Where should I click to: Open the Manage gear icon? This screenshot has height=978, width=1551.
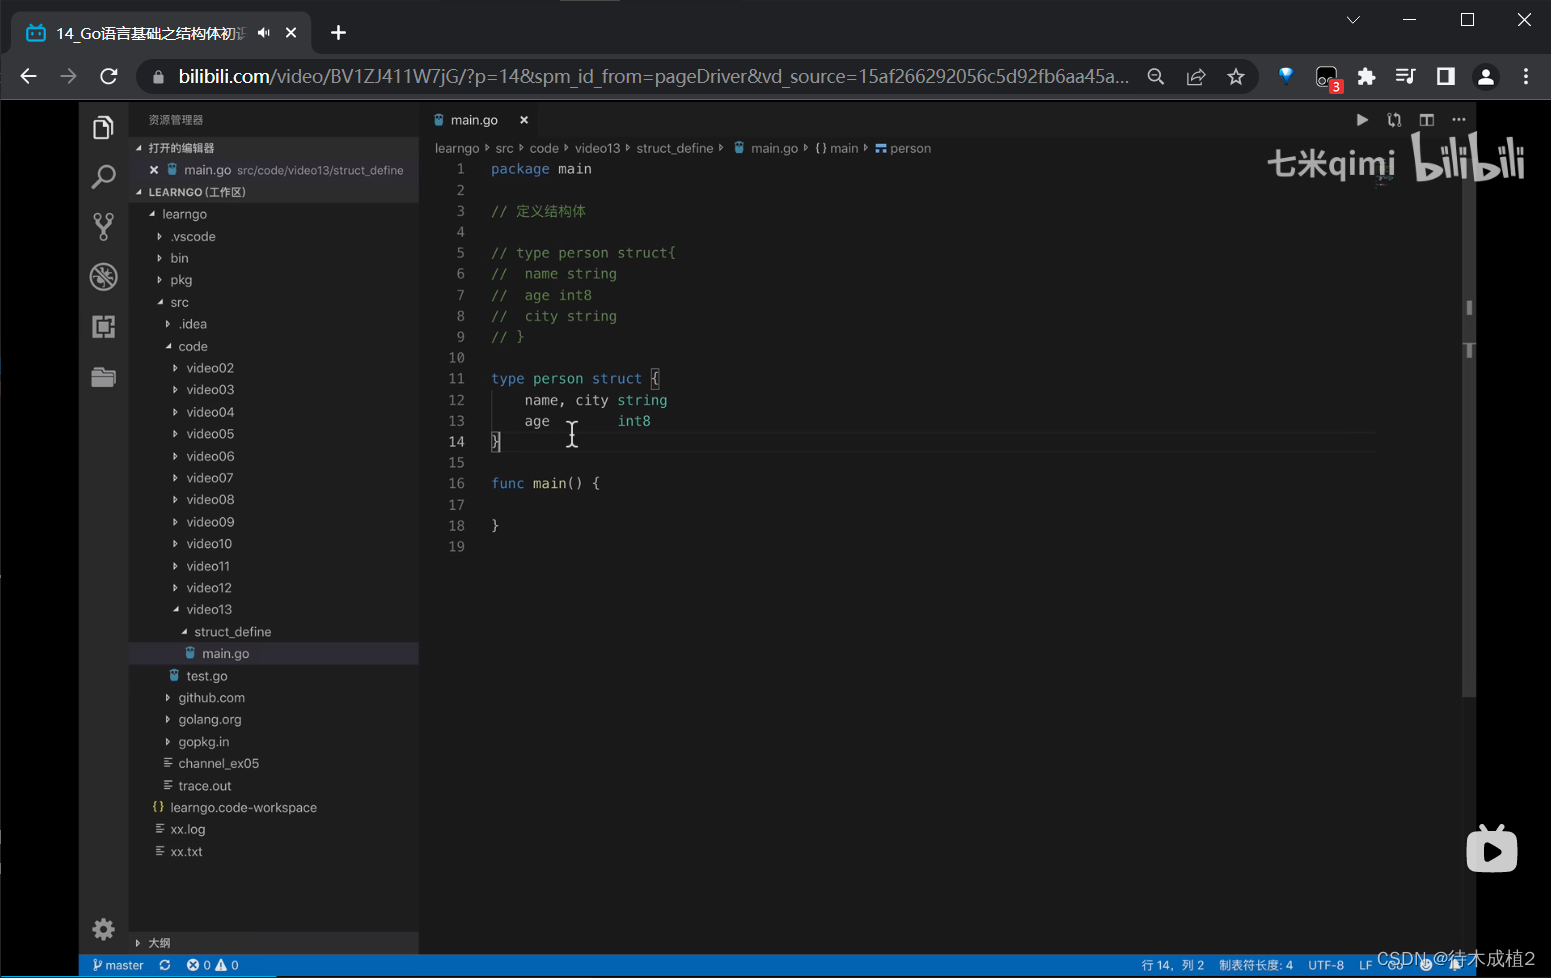click(x=103, y=929)
